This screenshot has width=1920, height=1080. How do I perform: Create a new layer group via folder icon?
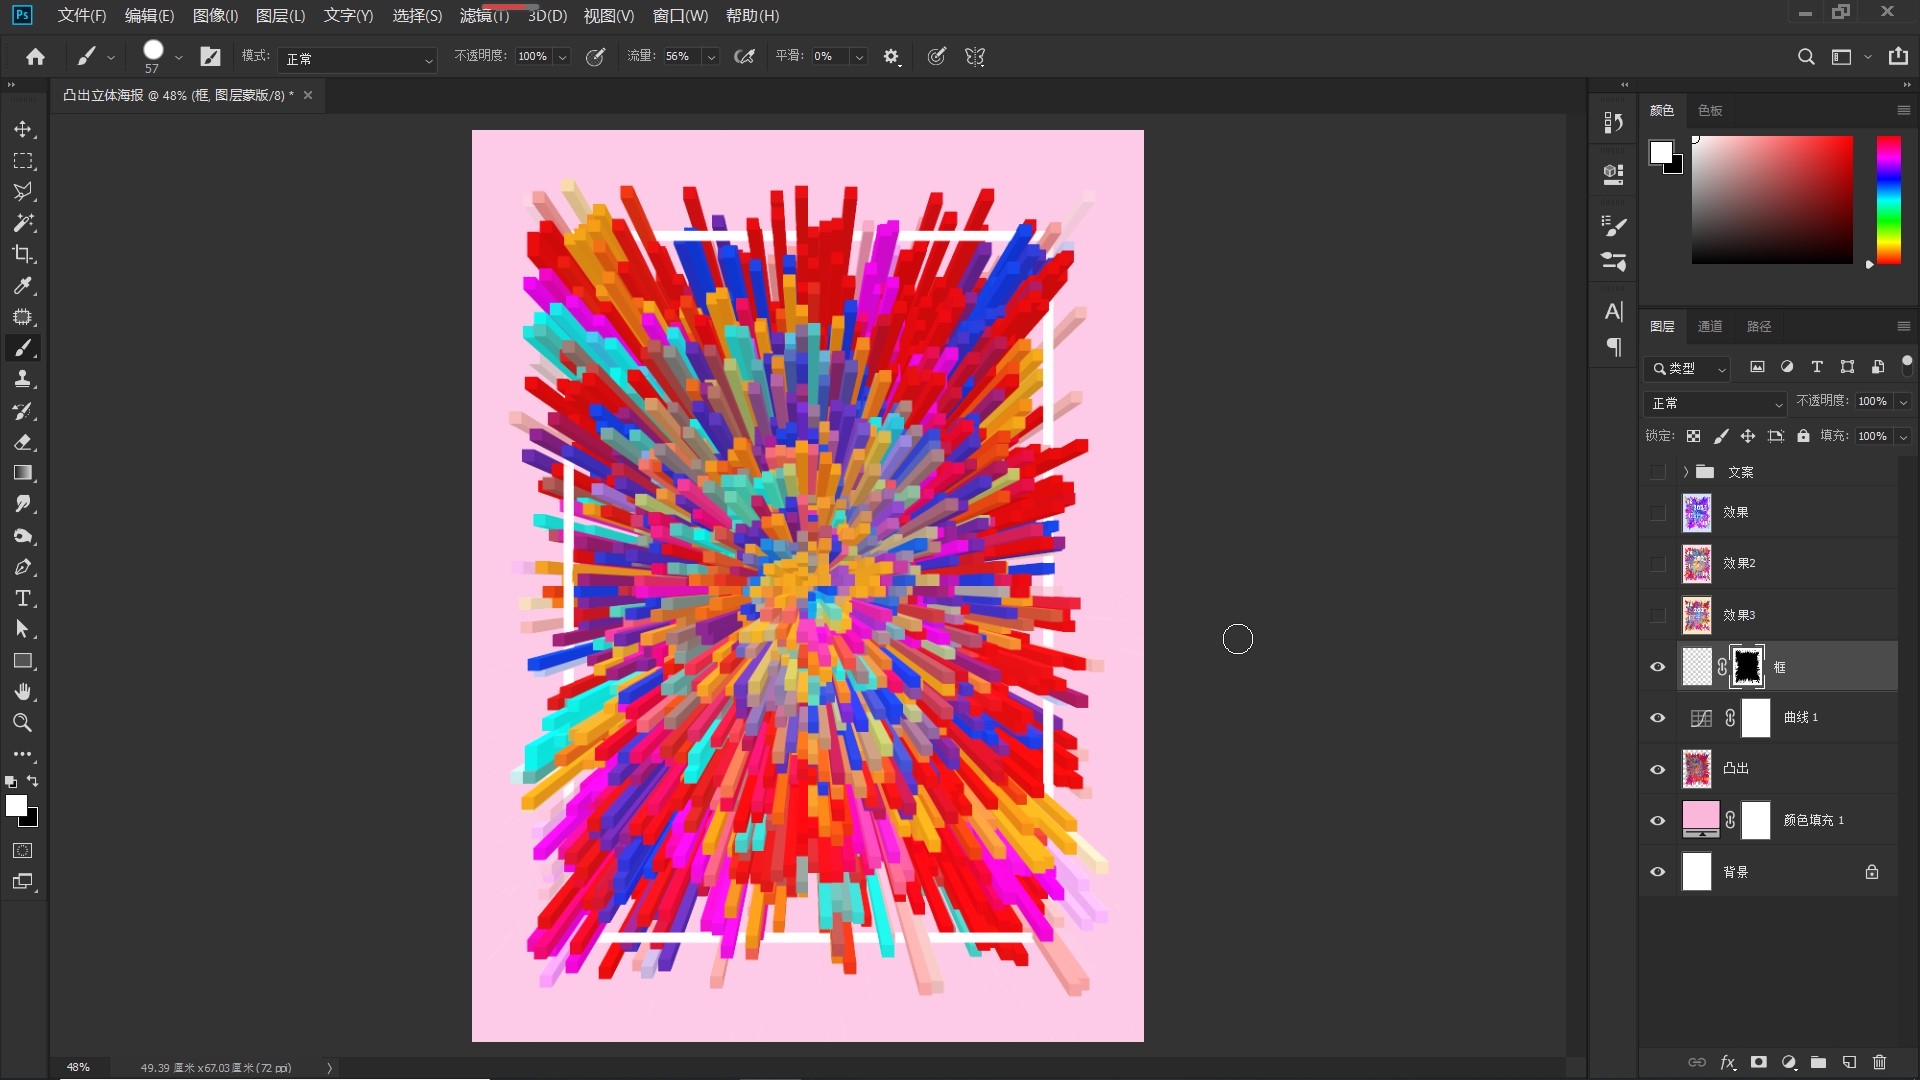[x=1818, y=1062]
